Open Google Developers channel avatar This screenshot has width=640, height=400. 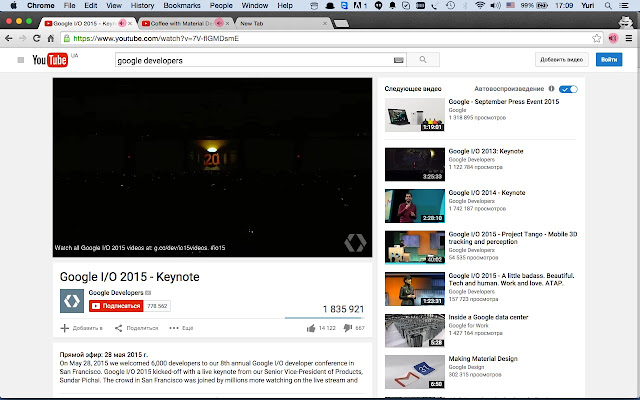pos(72,301)
